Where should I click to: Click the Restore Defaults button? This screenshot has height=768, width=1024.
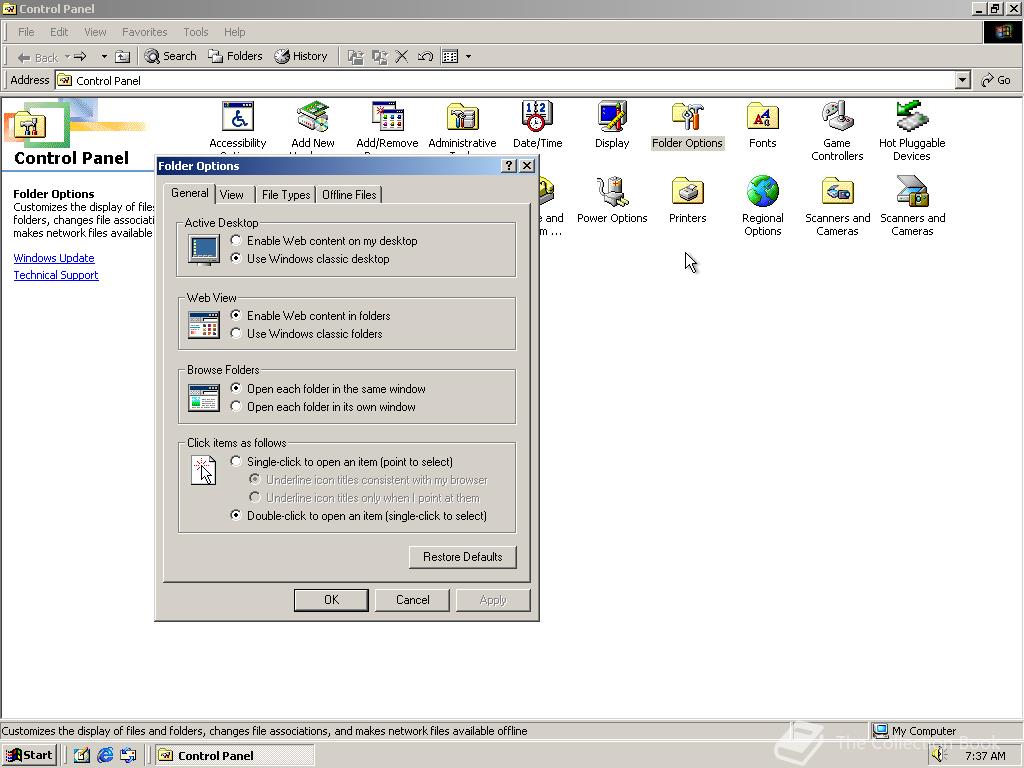point(462,557)
